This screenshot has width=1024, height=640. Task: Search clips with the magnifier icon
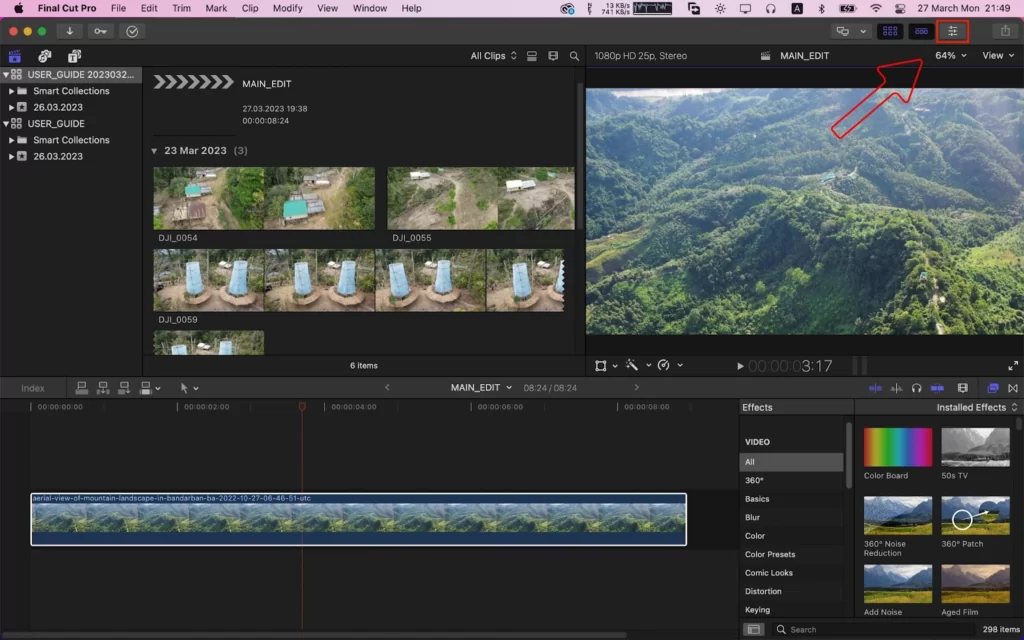[574, 56]
